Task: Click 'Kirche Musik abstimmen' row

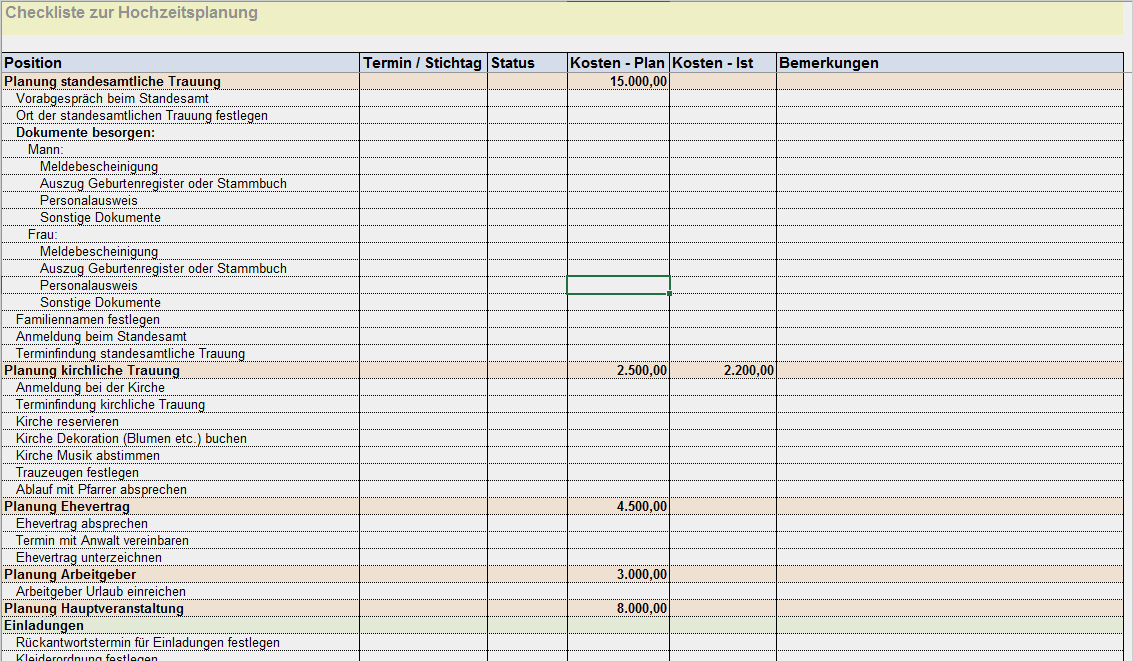Action: tap(563, 455)
